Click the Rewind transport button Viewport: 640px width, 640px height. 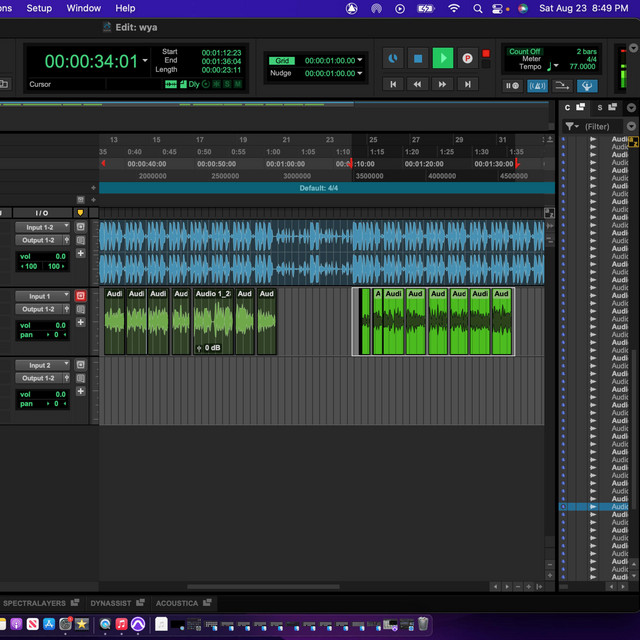click(418, 85)
